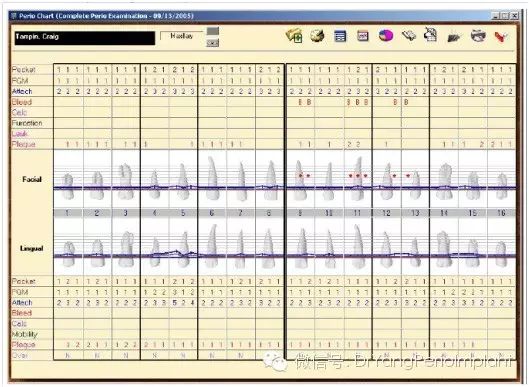Select tooth number 11 in number strip
This screenshot has height=387, width=529.
(x=357, y=213)
